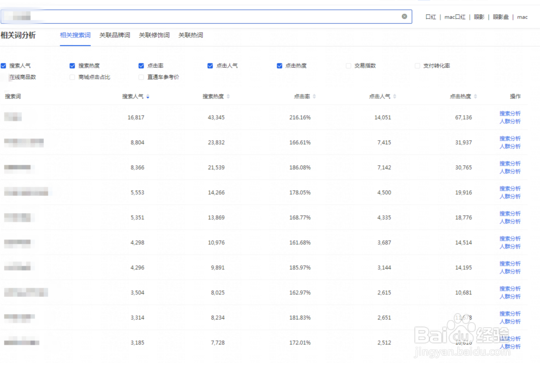540x371 pixels.
Task: Switch to the 关联热词 tab
Action: pos(191,35)
